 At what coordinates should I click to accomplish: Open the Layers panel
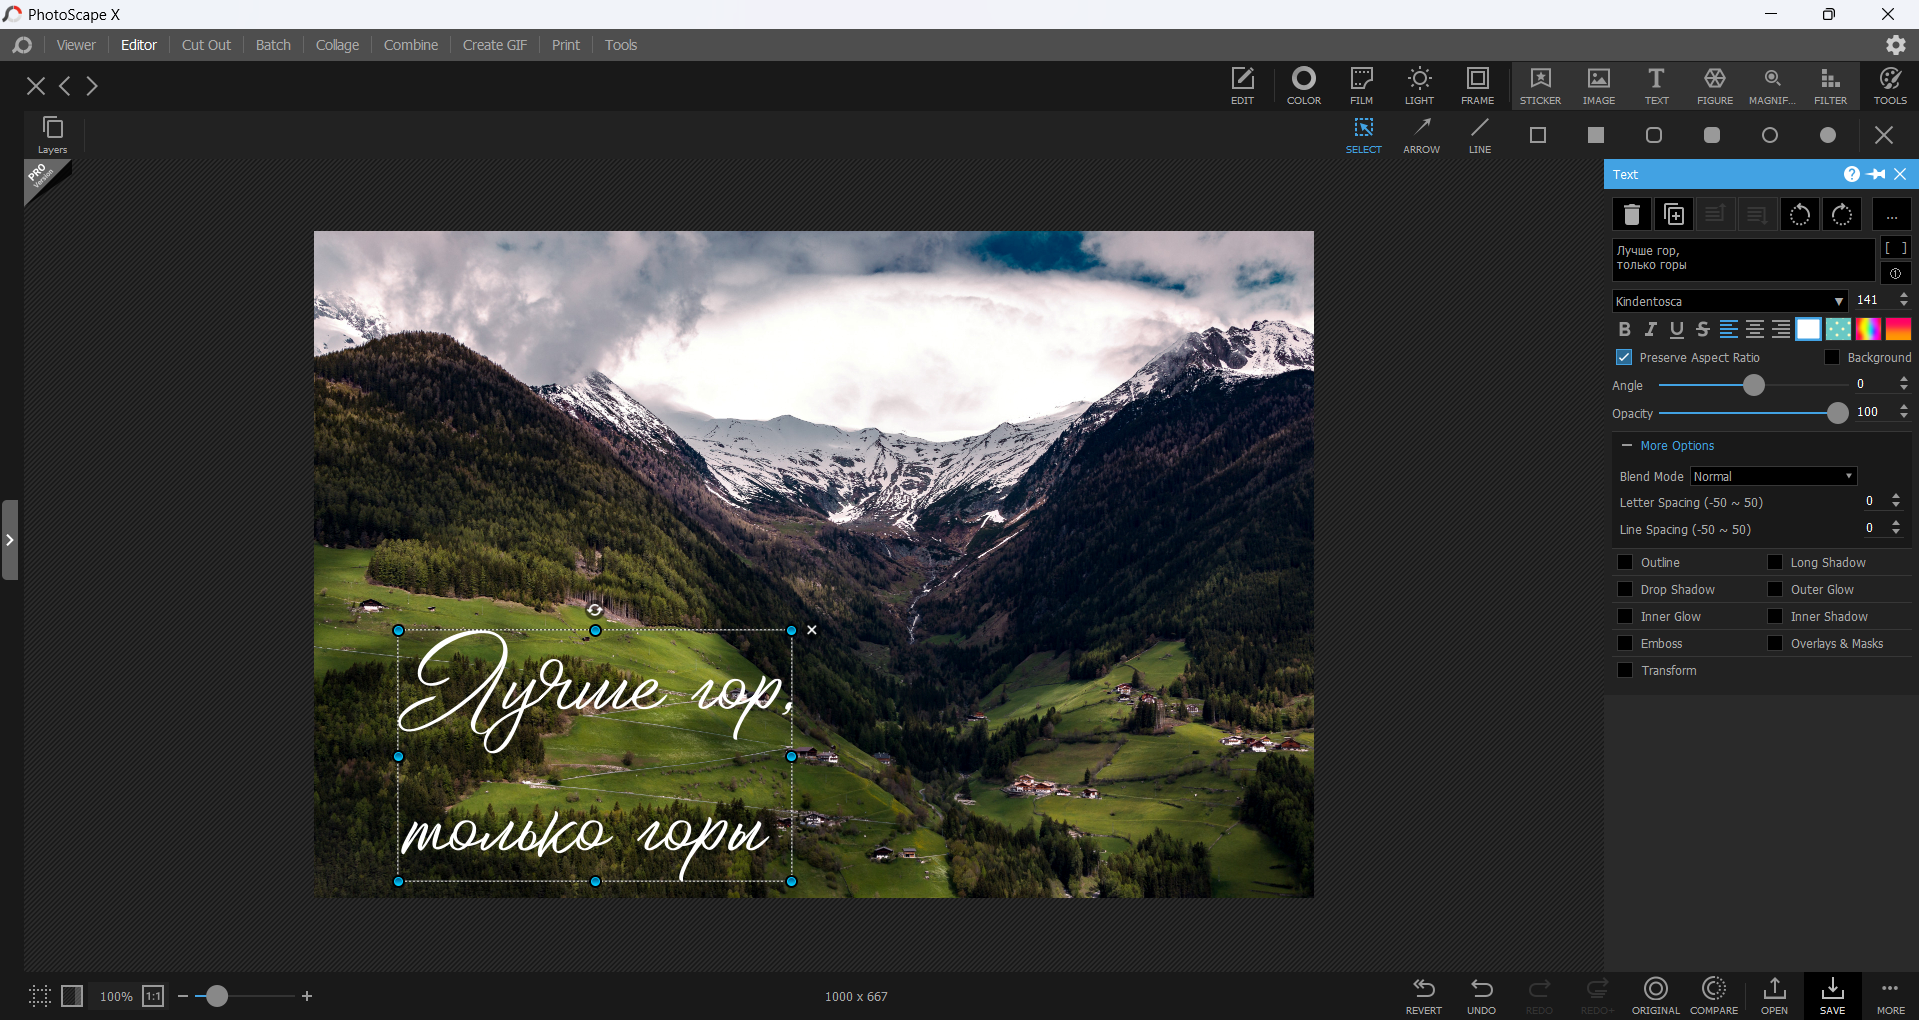[53, 134]
